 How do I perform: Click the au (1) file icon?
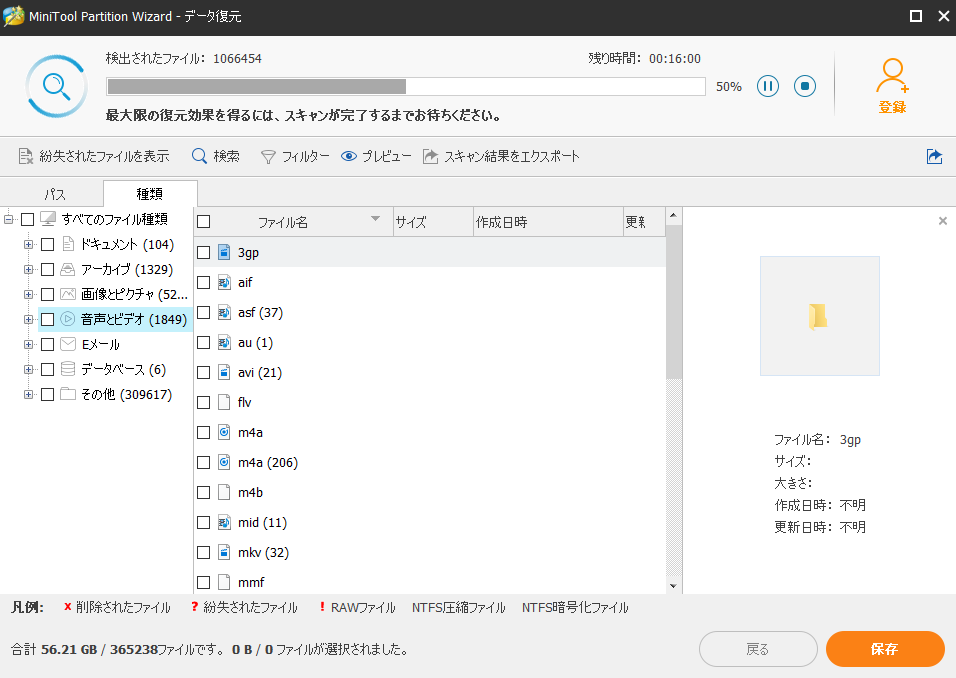click(x=224, y=342)
